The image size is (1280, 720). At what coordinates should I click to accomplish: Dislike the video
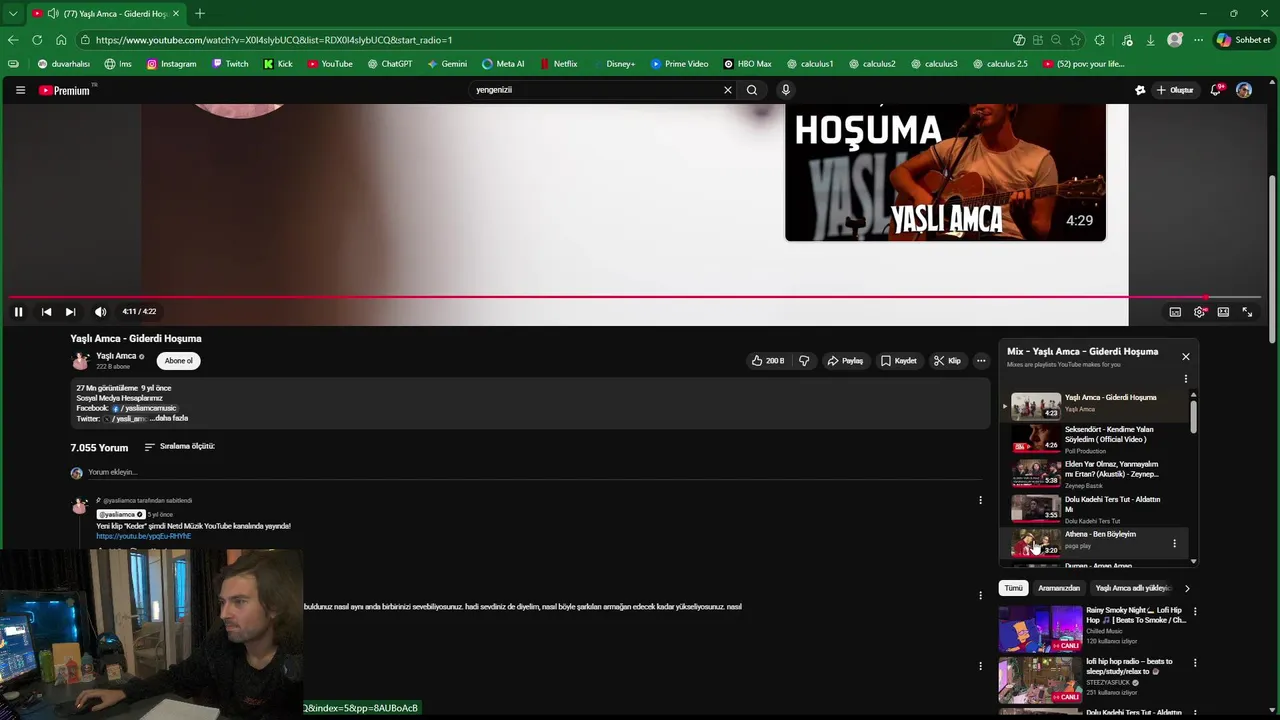coord(804,361)
